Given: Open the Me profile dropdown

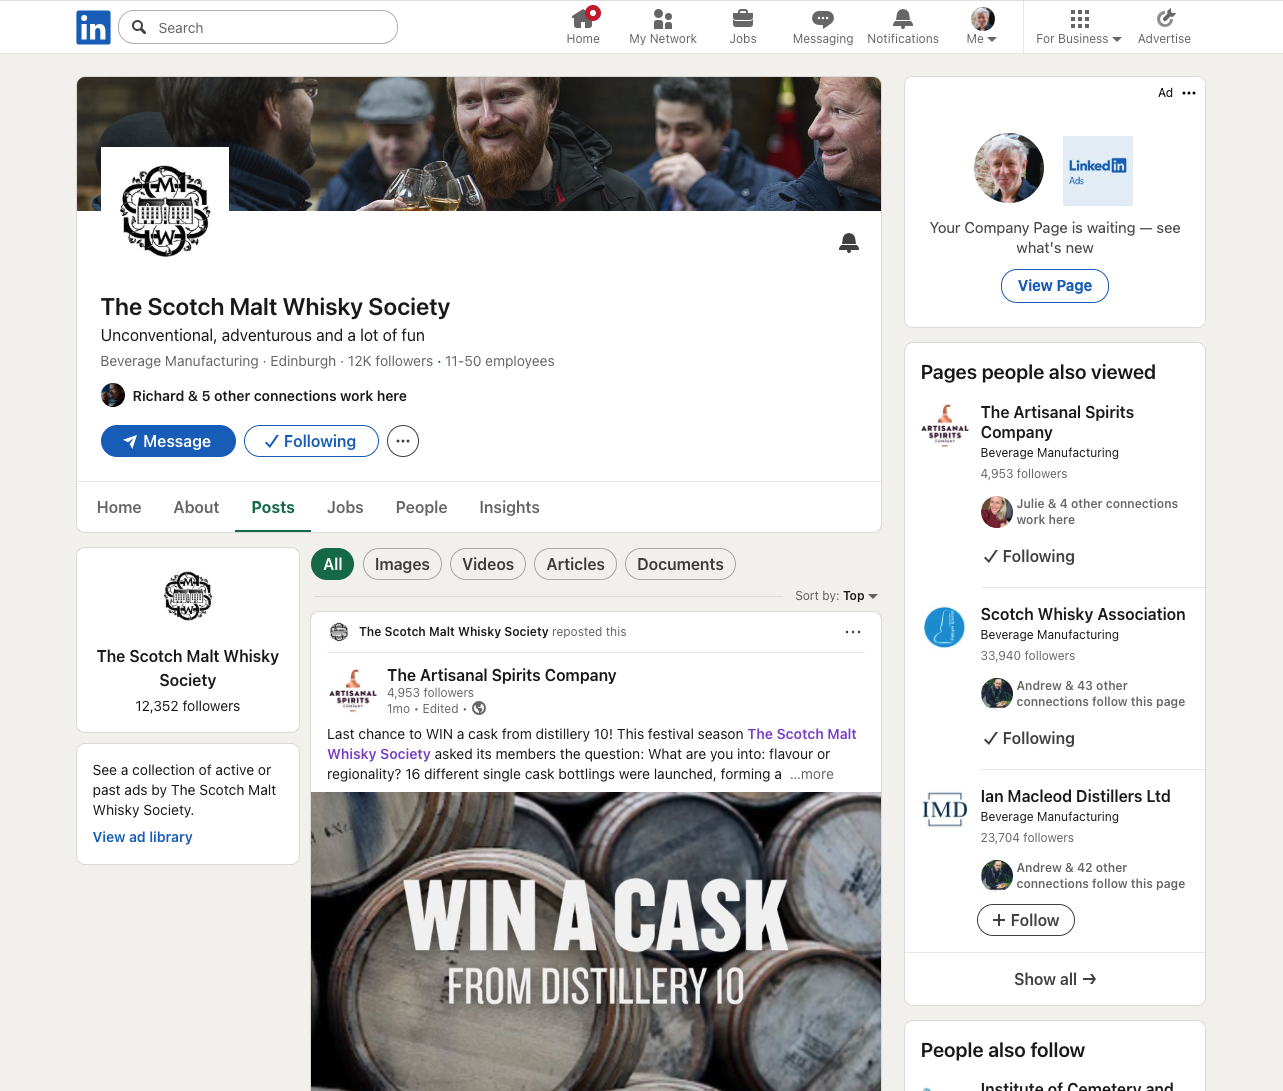Looking at the screenshot, I should click(982, 27).
